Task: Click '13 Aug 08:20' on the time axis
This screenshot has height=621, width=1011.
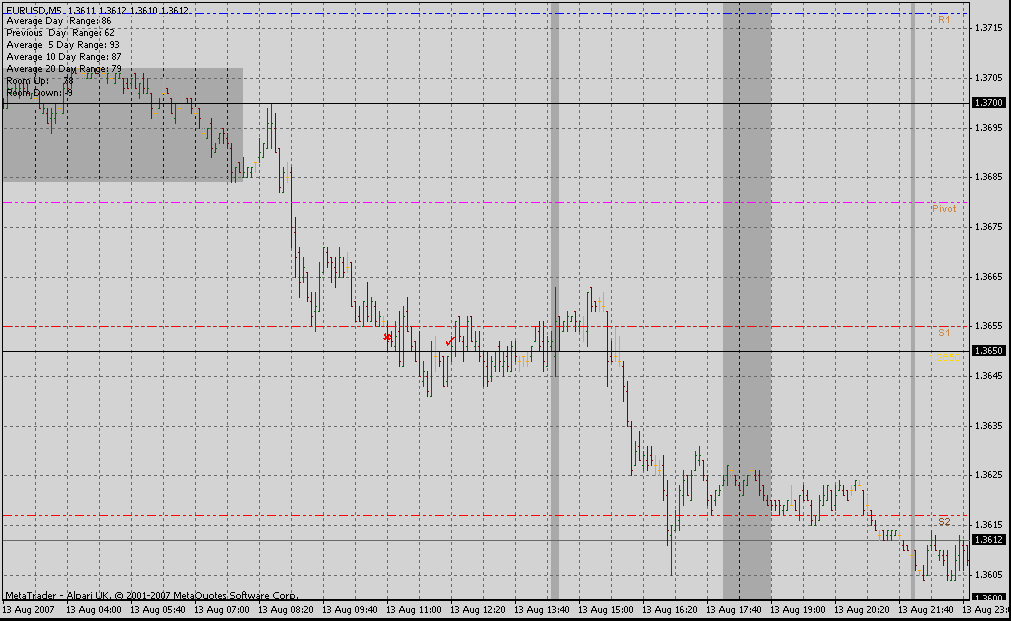Action: tap(286, 609)
